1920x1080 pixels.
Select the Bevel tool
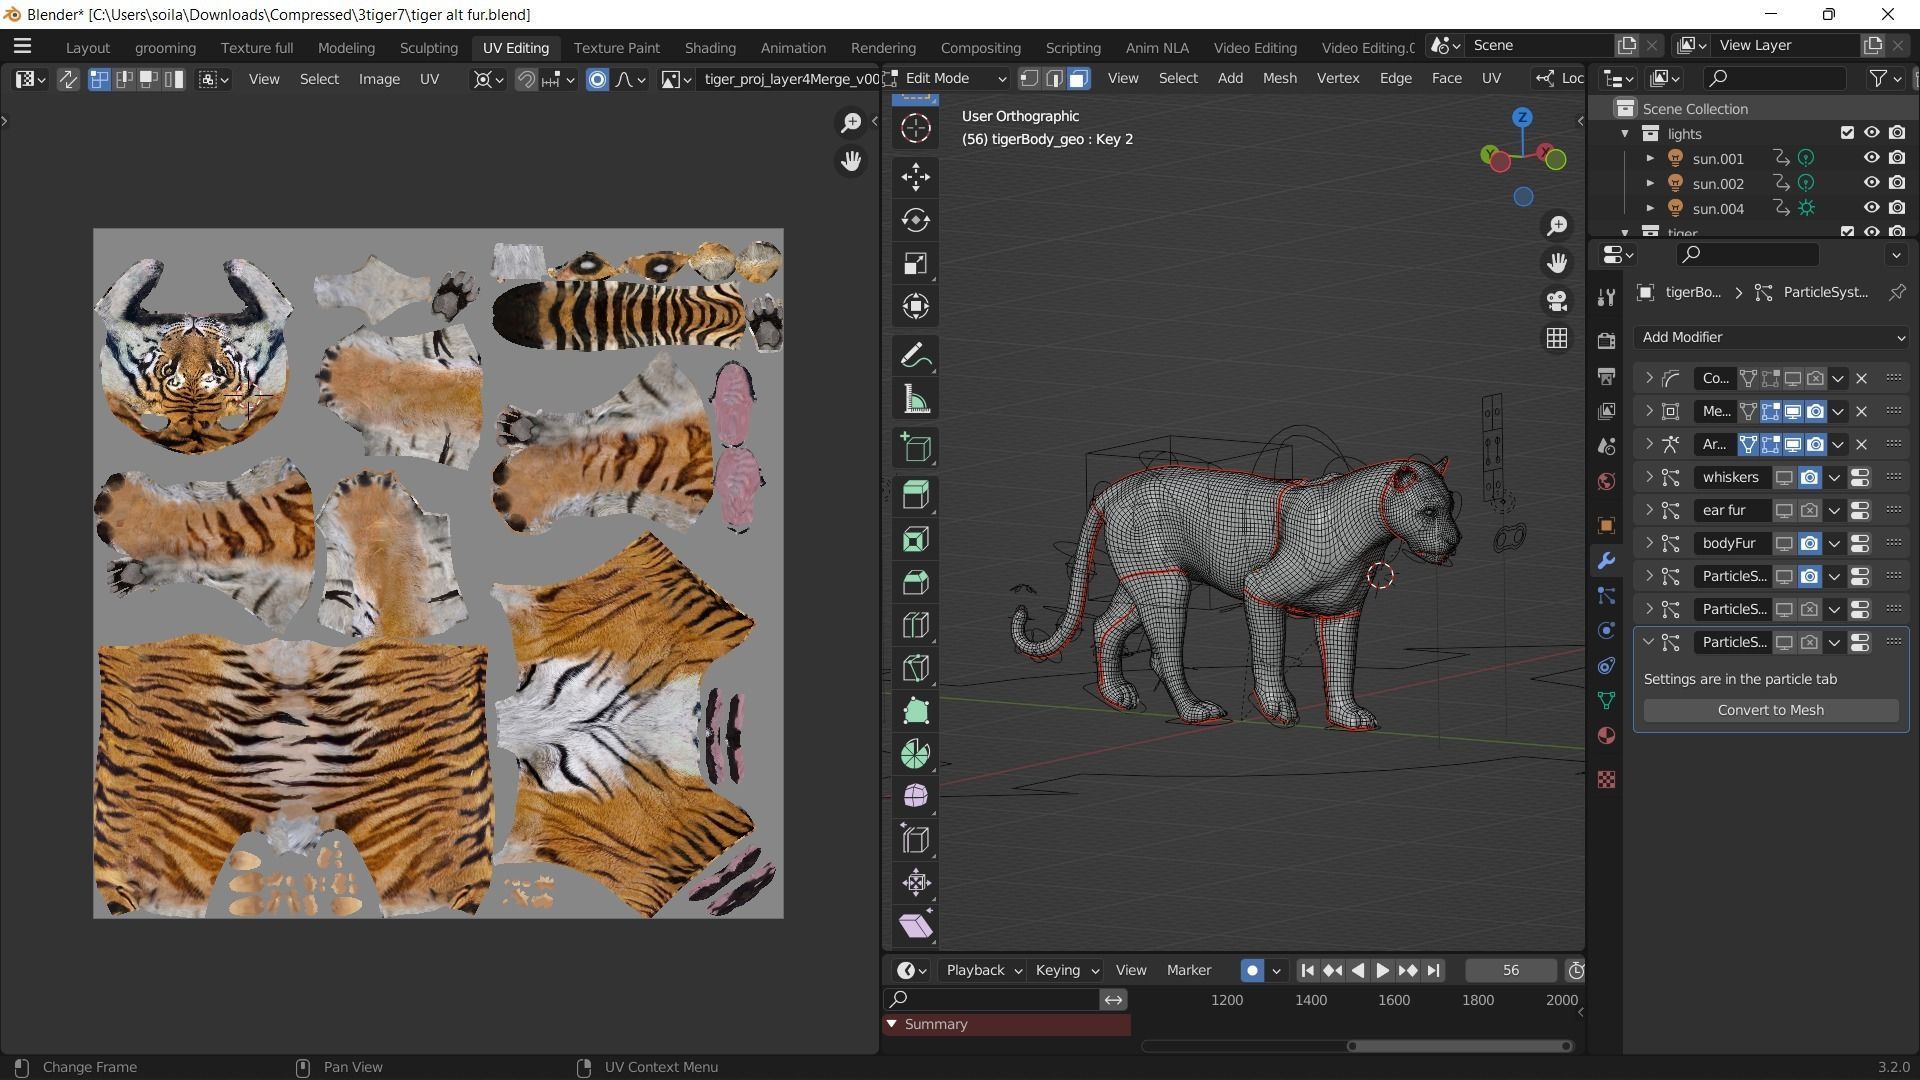point(915,582)
